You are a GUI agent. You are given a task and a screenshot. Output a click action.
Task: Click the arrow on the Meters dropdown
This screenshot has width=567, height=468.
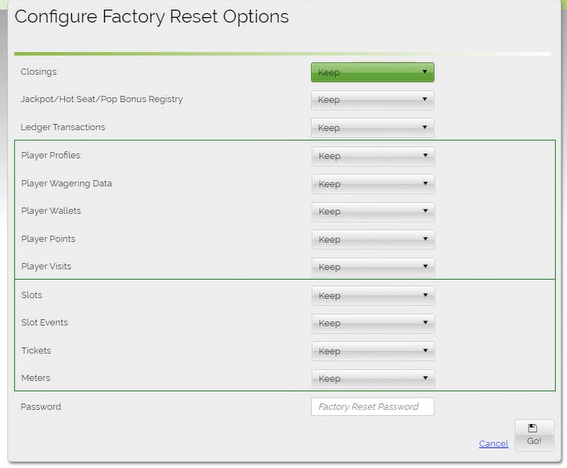coord(425,378)
